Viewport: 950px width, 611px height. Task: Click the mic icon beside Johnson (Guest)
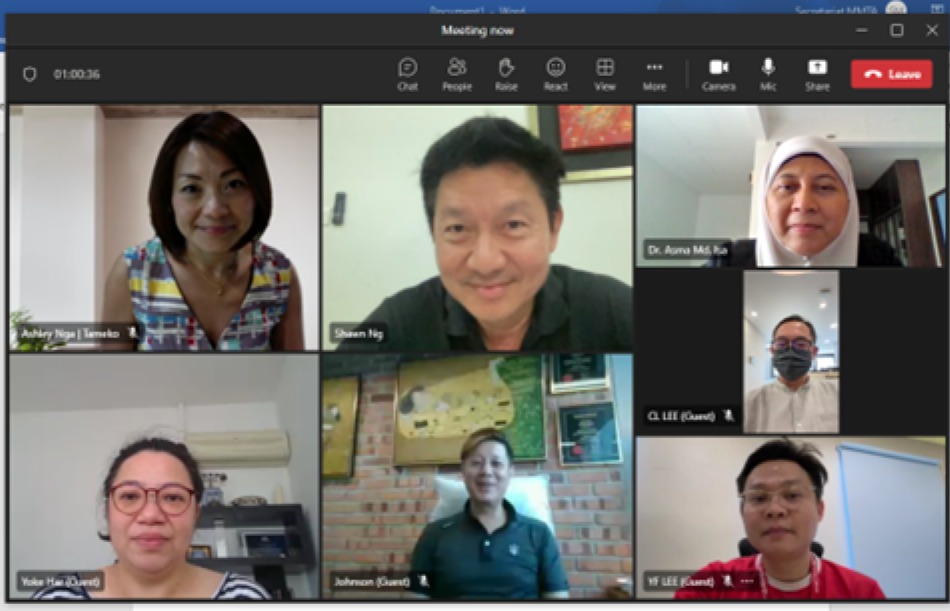tap(424, 580)
